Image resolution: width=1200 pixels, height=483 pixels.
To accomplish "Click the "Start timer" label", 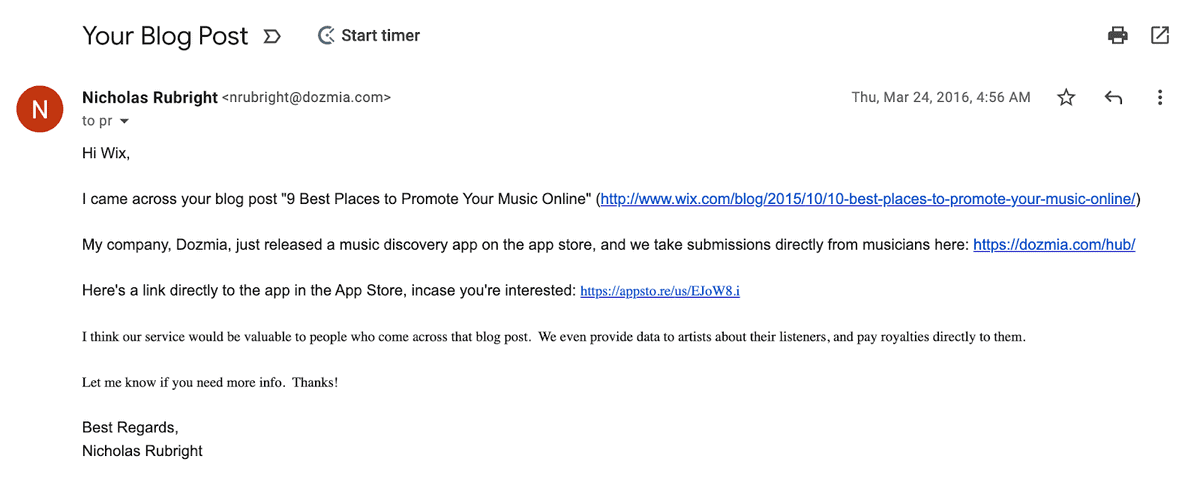I will tap(381, 36).
